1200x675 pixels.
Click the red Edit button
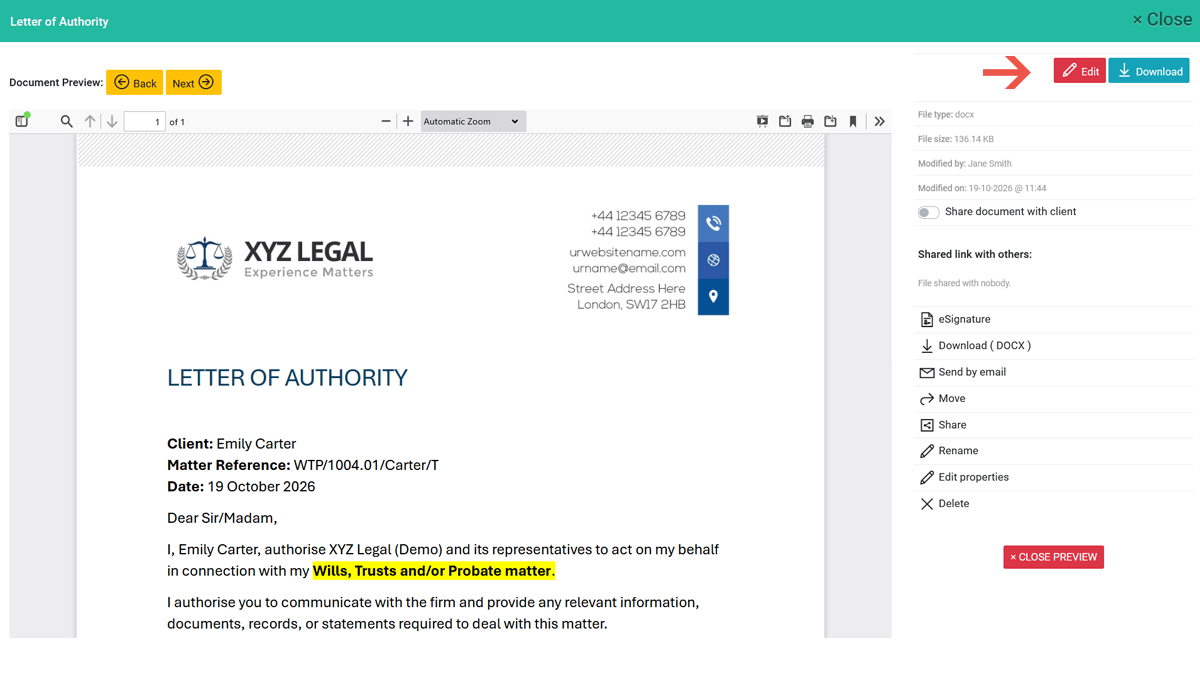click(1080, 71)
